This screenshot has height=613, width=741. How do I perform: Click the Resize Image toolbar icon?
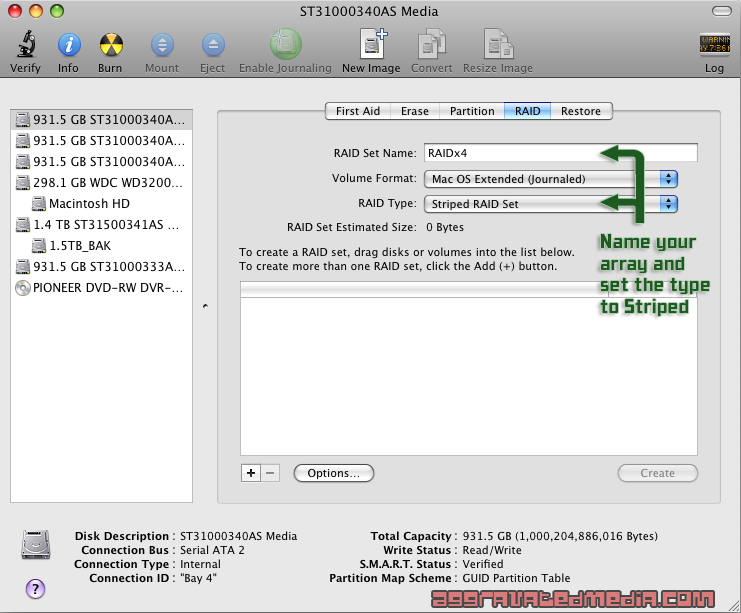click(498, 44)
